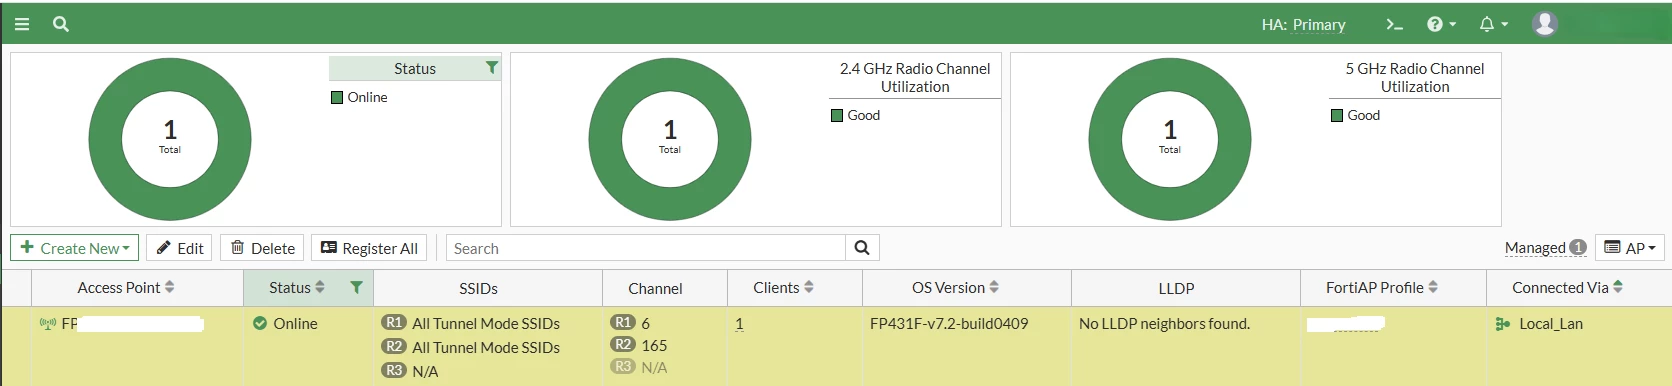Open the hamburger navigation menu
The image size is (1672, 386).
(x=21, y=24)
